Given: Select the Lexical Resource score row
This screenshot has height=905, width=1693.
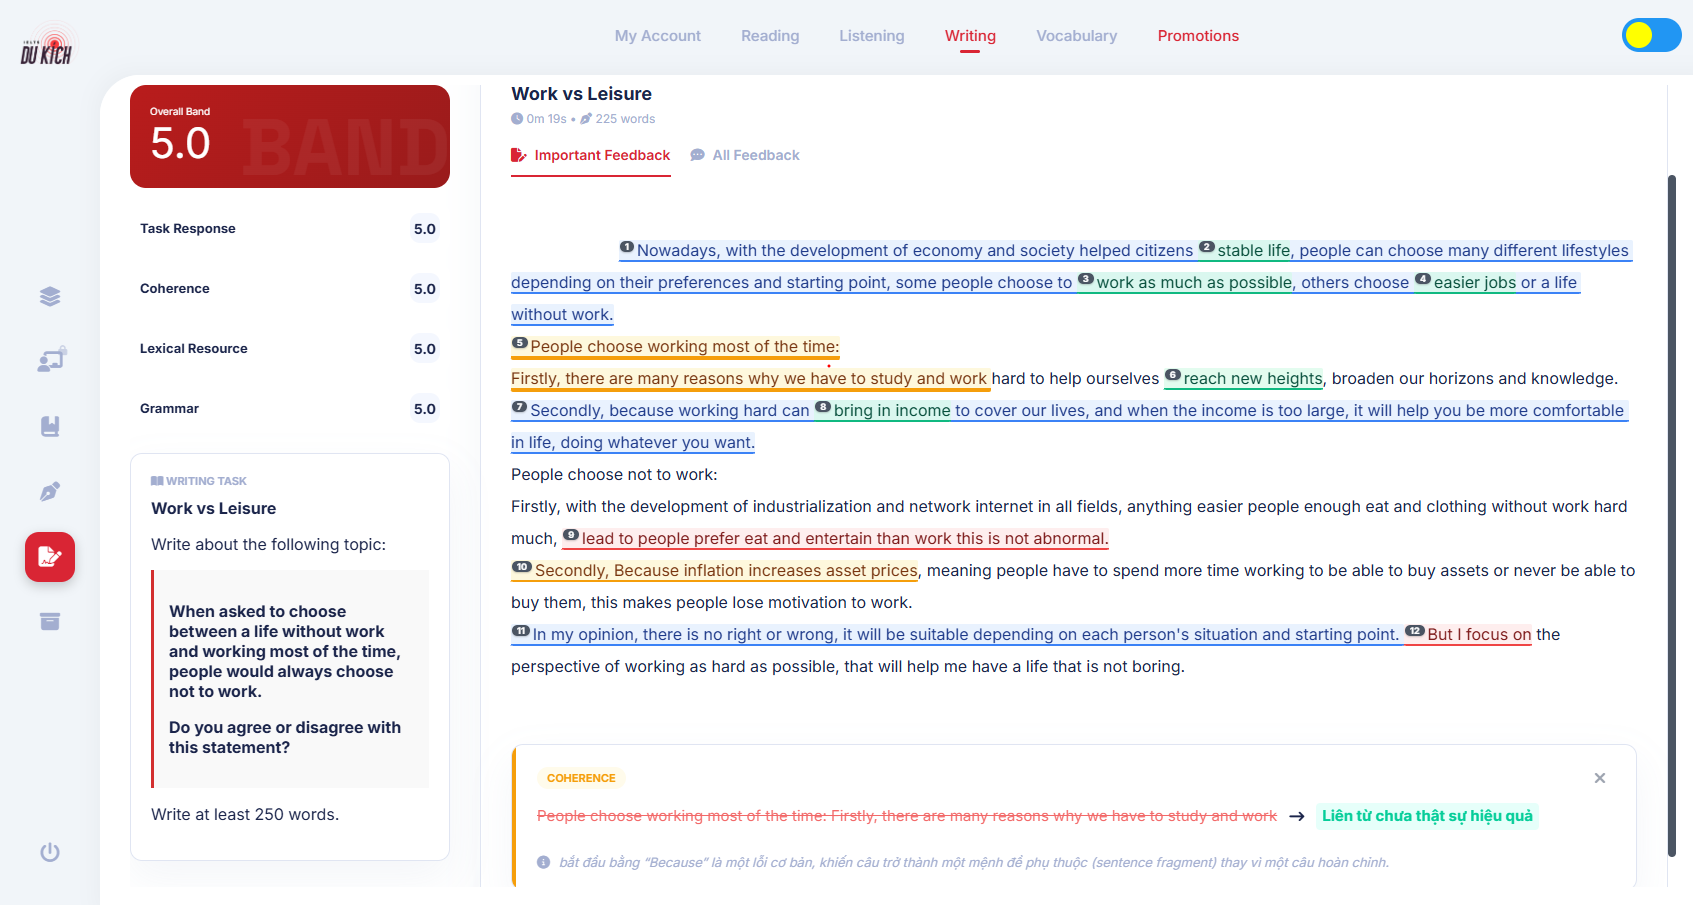Looking at the screenshot, I should click(290, 349).
